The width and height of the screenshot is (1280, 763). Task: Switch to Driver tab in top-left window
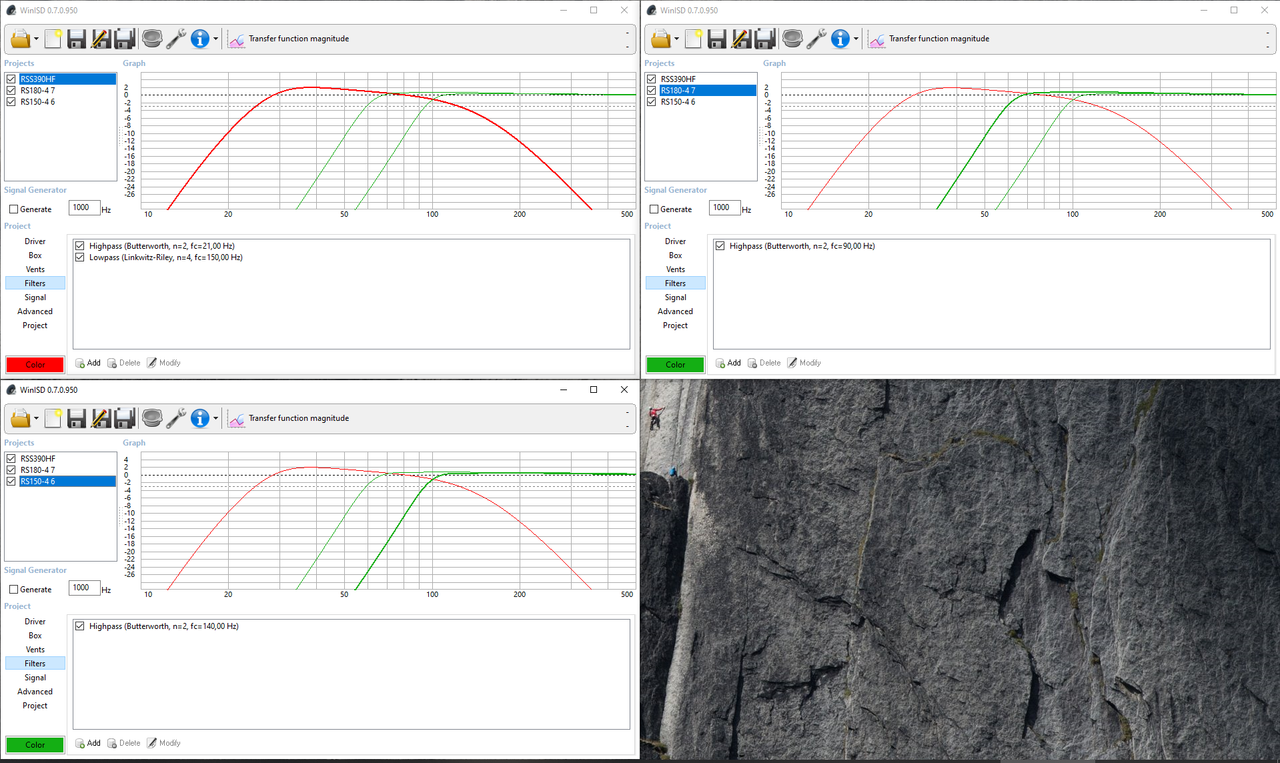(35, 241)
